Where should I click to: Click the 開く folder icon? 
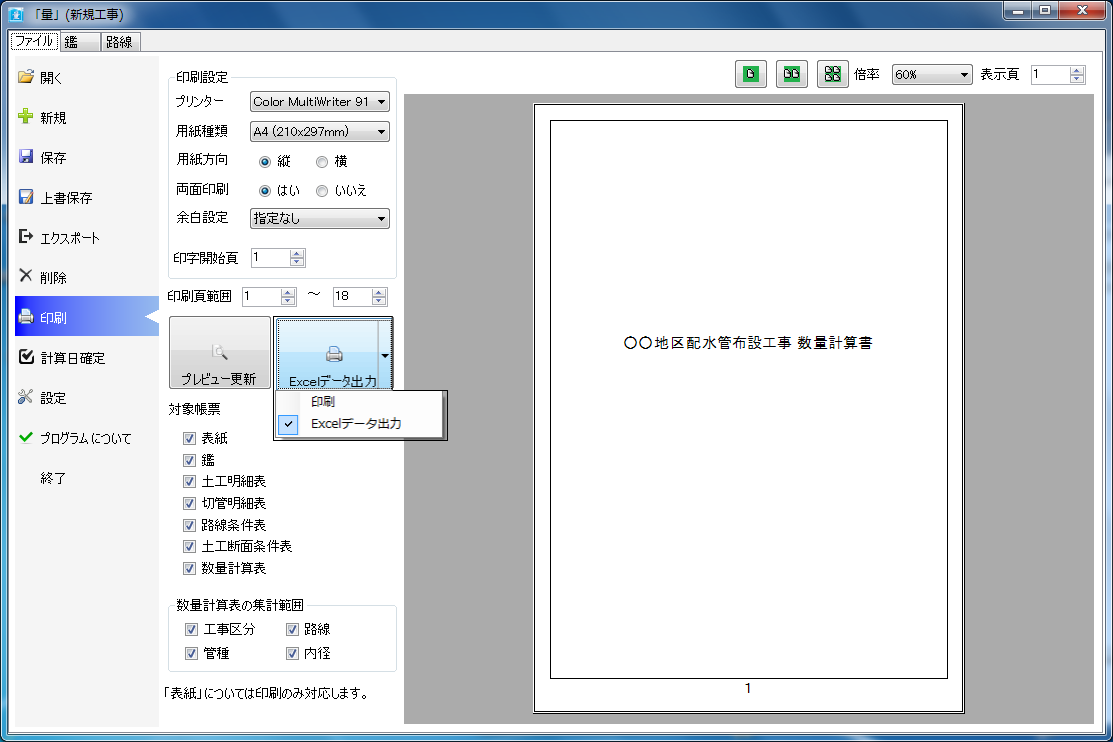(26, 77)
